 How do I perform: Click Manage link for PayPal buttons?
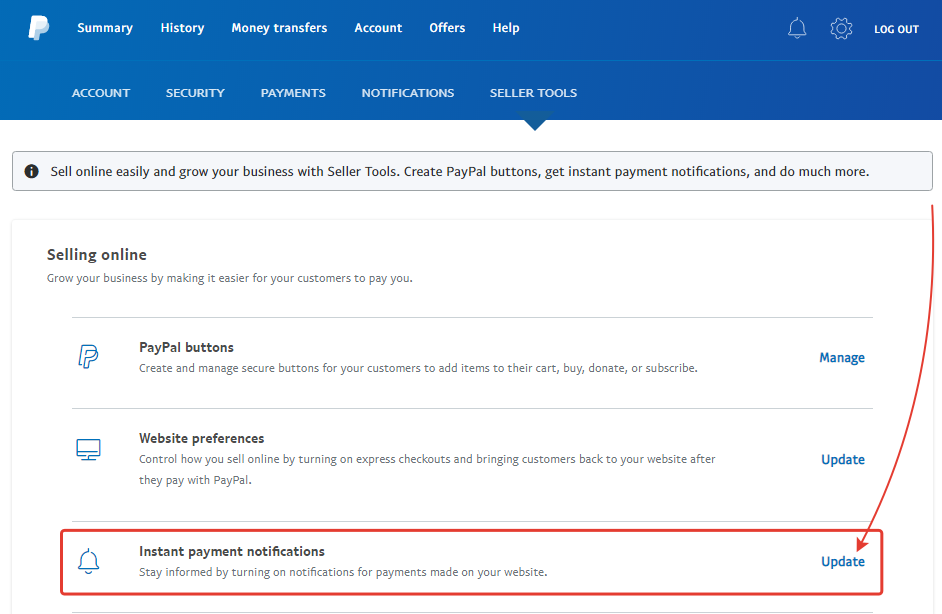[842, 357]
